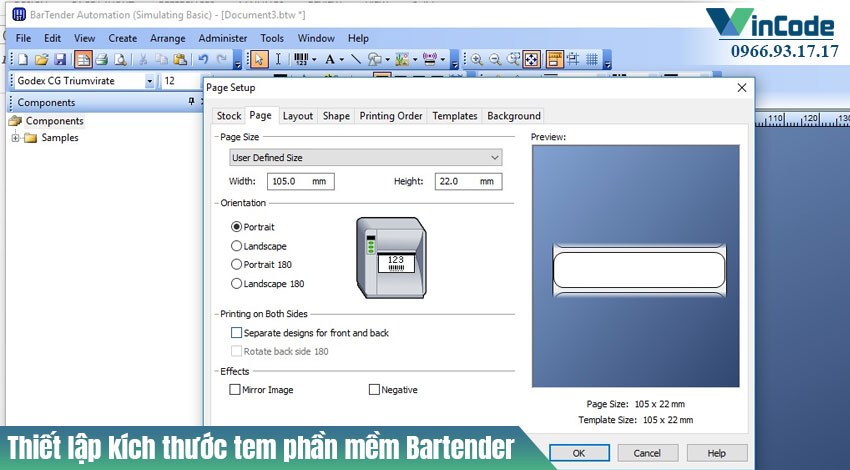The image size is (850, 470).
Task: Select the RFID encoder tool
Action: click(x=430, y=59)
